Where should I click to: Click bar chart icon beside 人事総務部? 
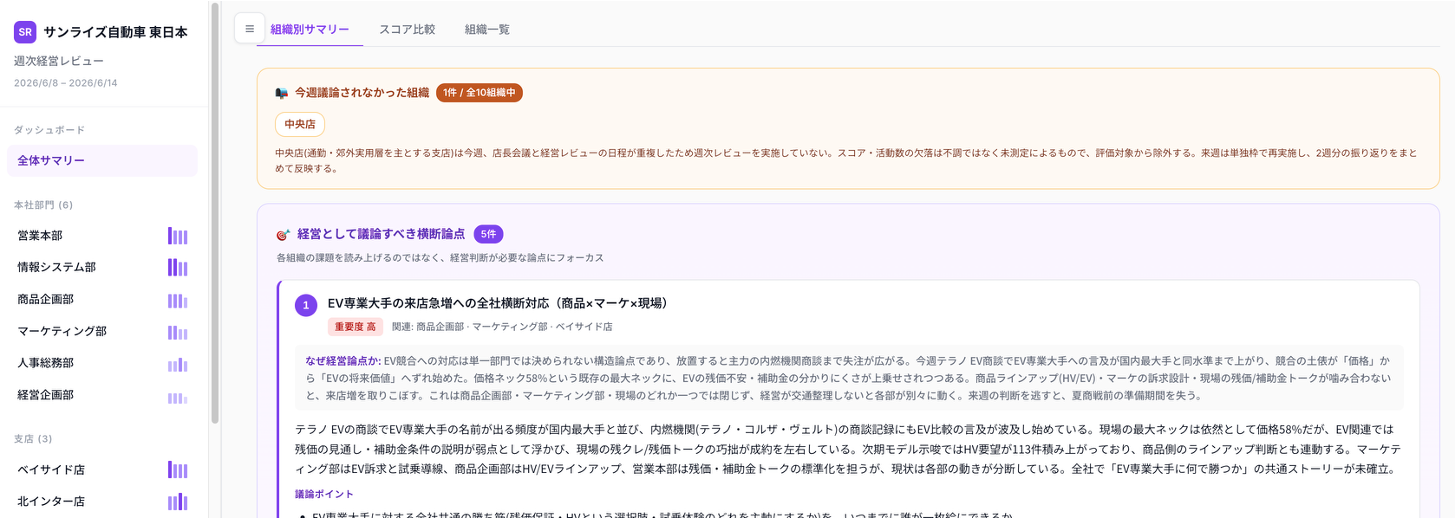click(178, 364)
